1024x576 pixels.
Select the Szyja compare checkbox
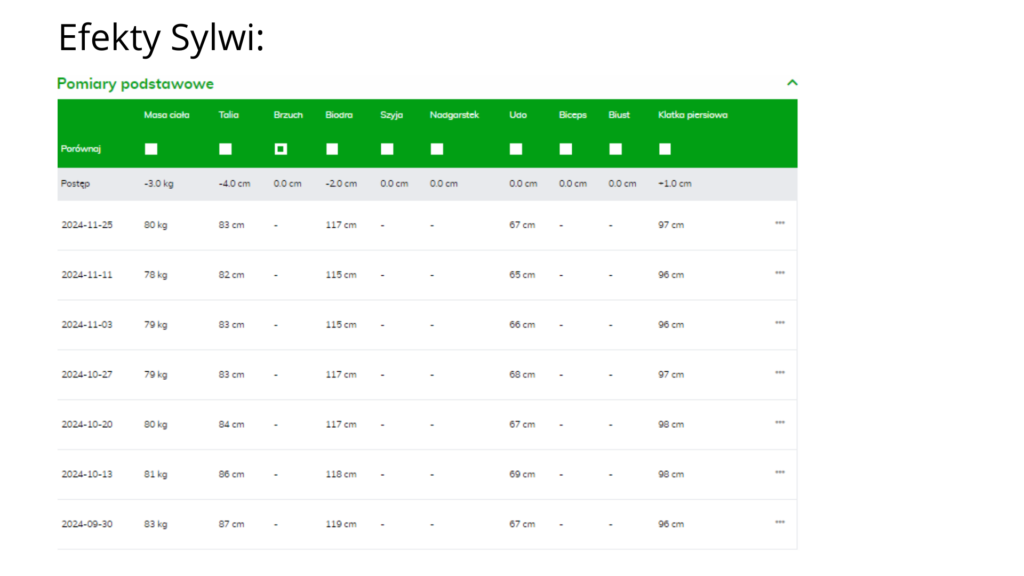tap(387, 149)
